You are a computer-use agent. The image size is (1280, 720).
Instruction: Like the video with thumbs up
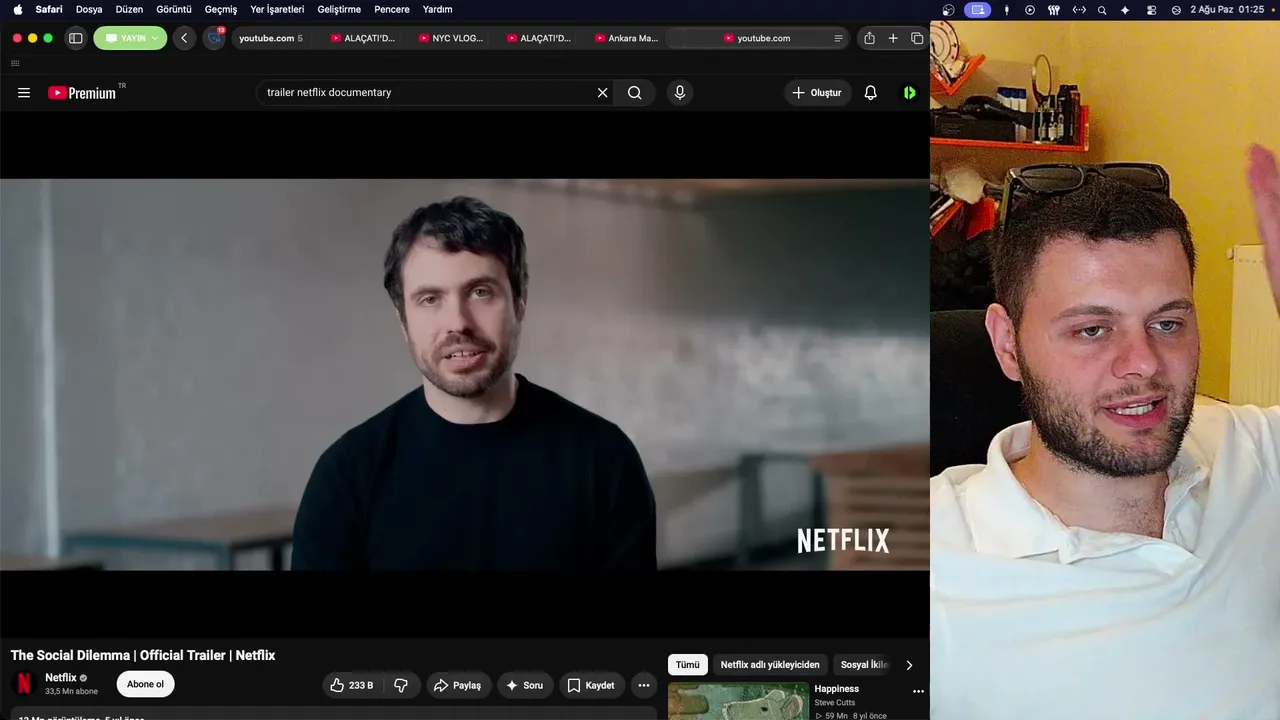point(353,685)
